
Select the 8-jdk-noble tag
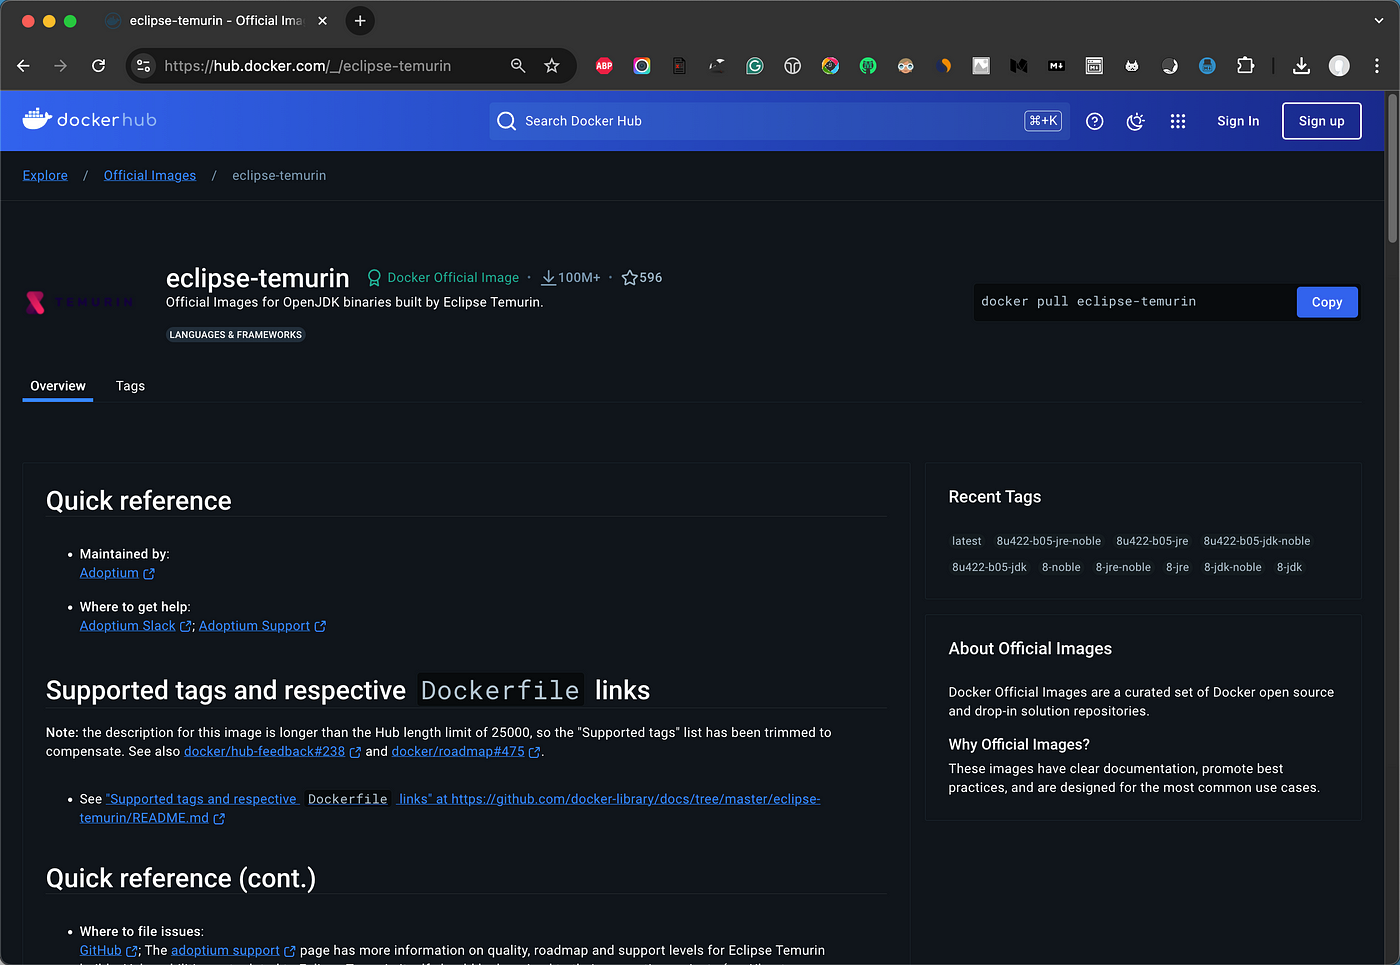coord(1233,567)
